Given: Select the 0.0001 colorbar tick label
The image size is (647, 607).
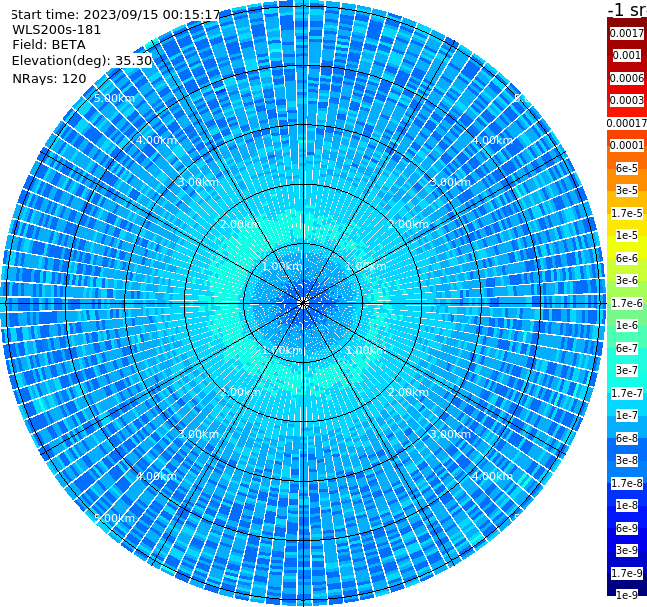Looking at the screenshot, I should pos(627,145).
